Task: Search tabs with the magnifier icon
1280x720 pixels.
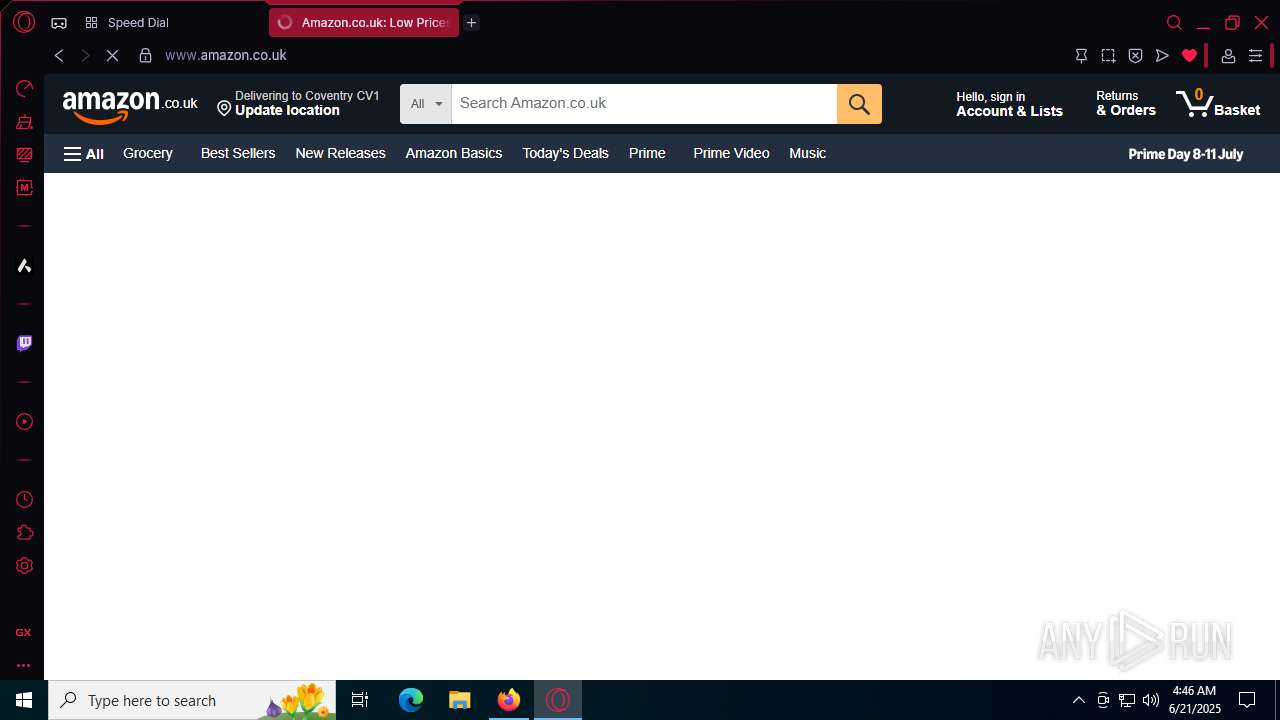Action: (1175, 22)
